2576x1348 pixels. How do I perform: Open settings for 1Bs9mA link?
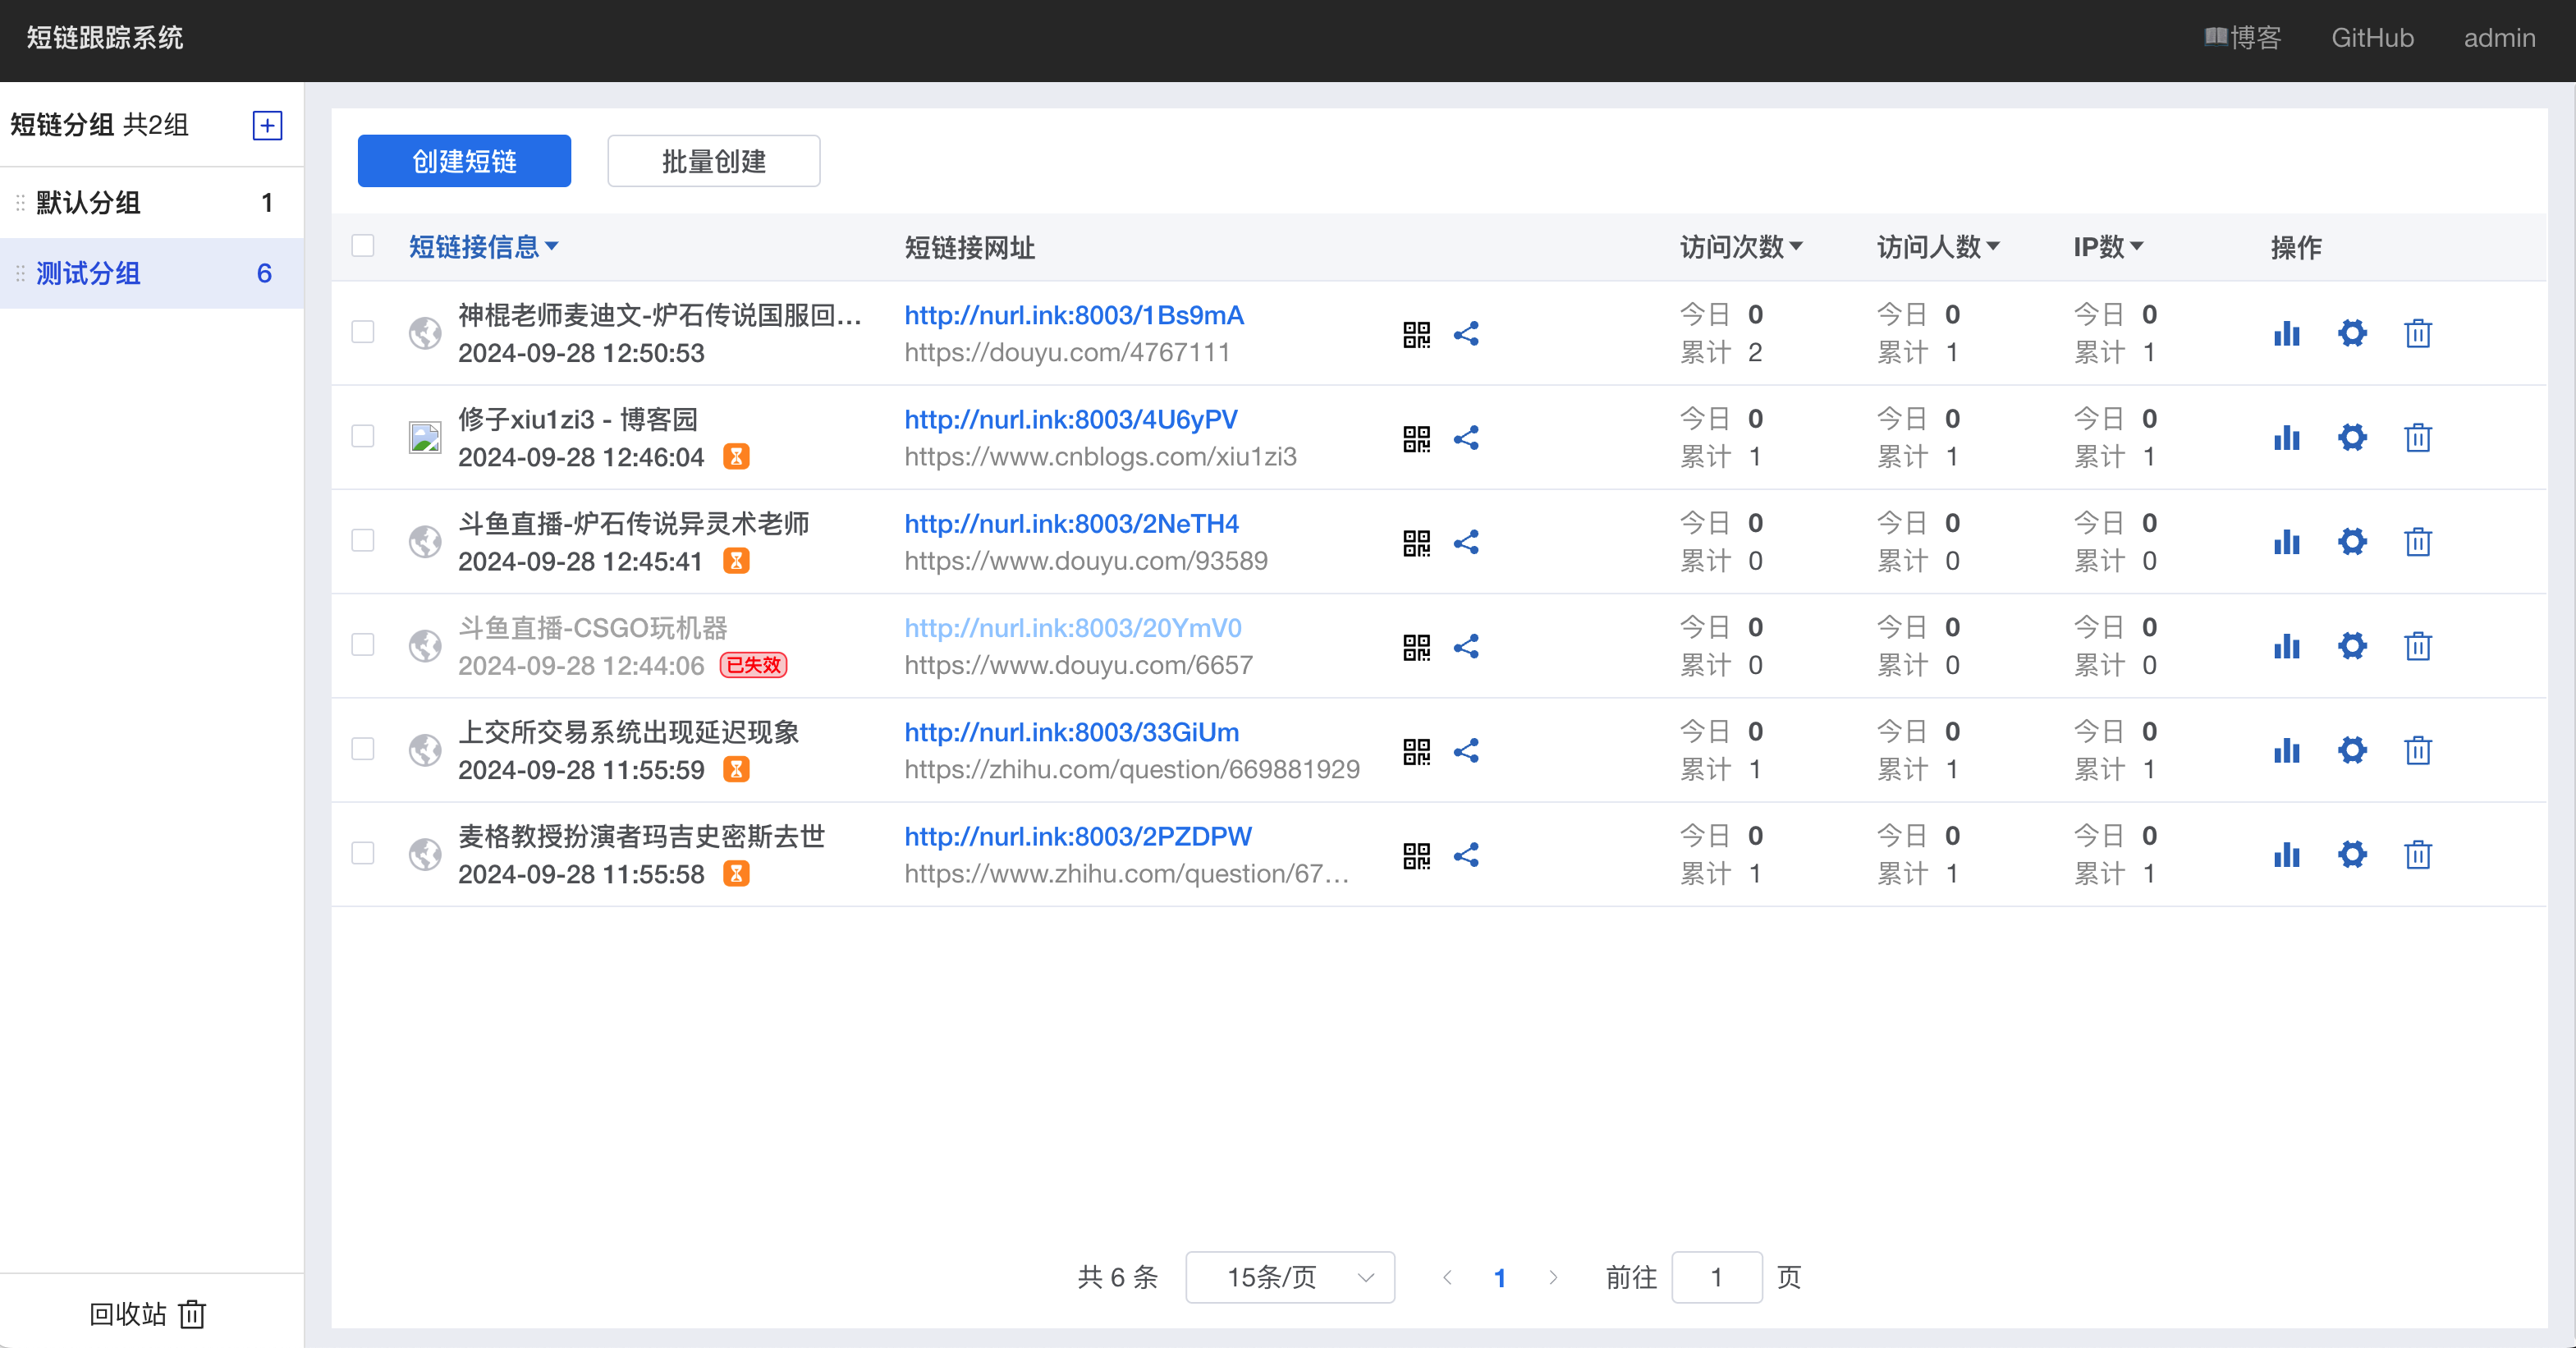click(x=2352, y=333)
